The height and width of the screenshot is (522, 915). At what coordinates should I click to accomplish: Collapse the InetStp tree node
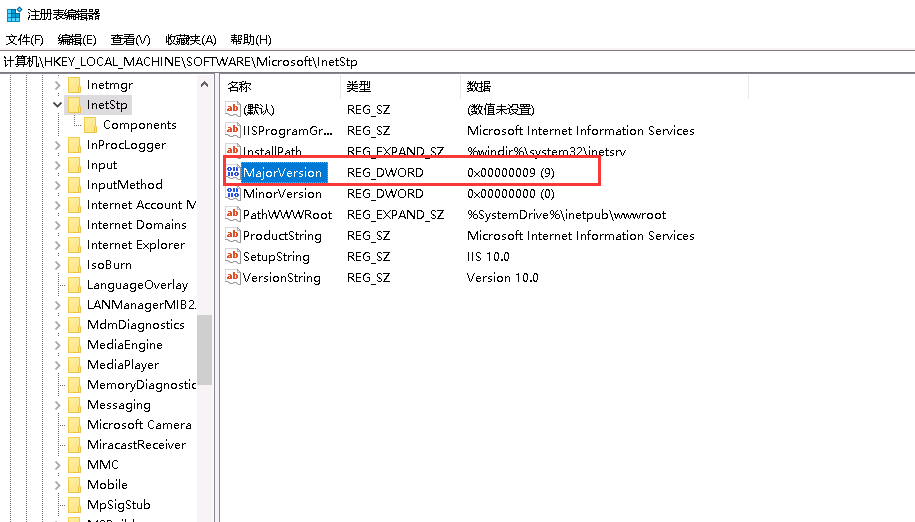(x=58, y=105)
